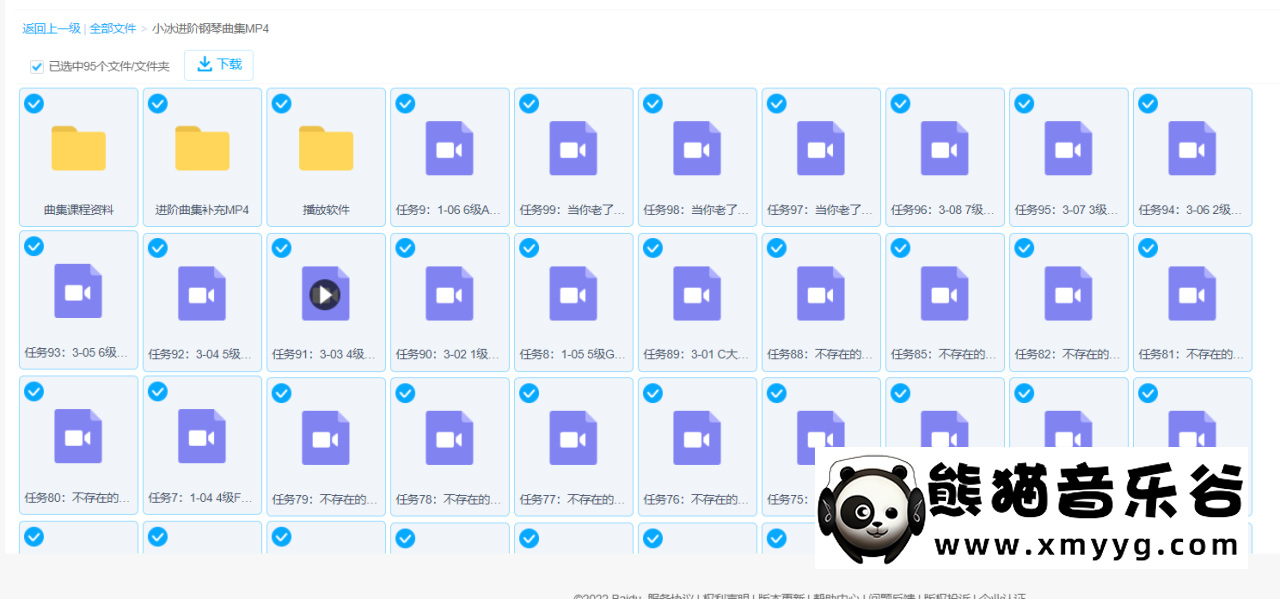Untick the checkmark on 任务93 file

pyautogui.click(x=33, y=246)
